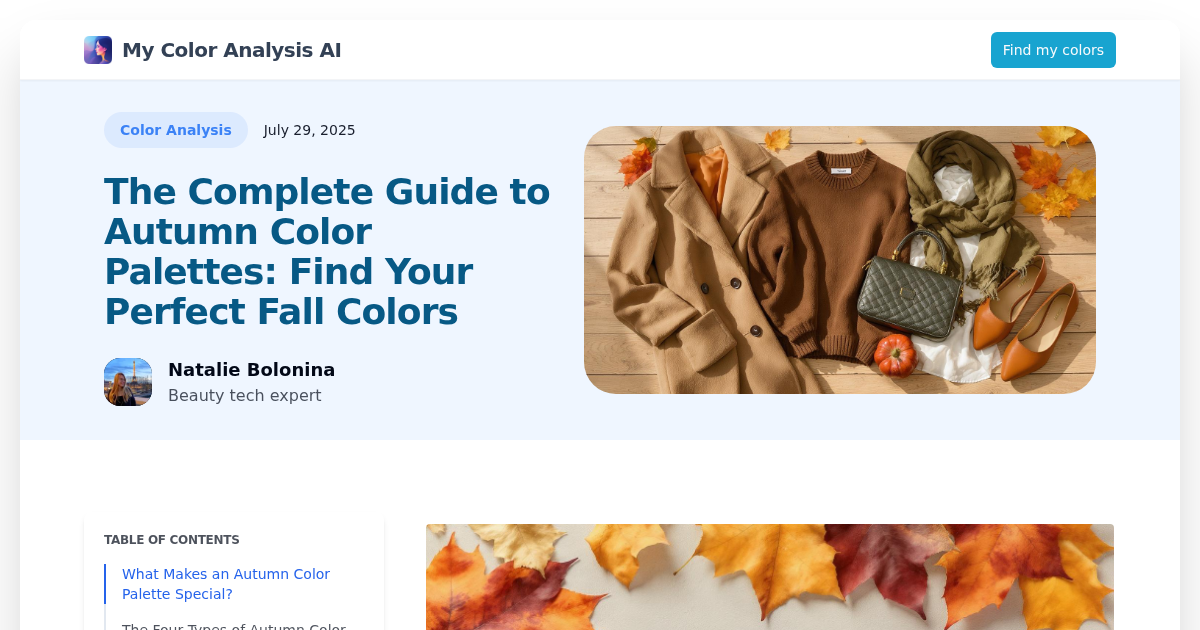Jump to What Makes an Autumn Color Palette Special
This screenshot has height=630, width=1200.
coord(226,584)
